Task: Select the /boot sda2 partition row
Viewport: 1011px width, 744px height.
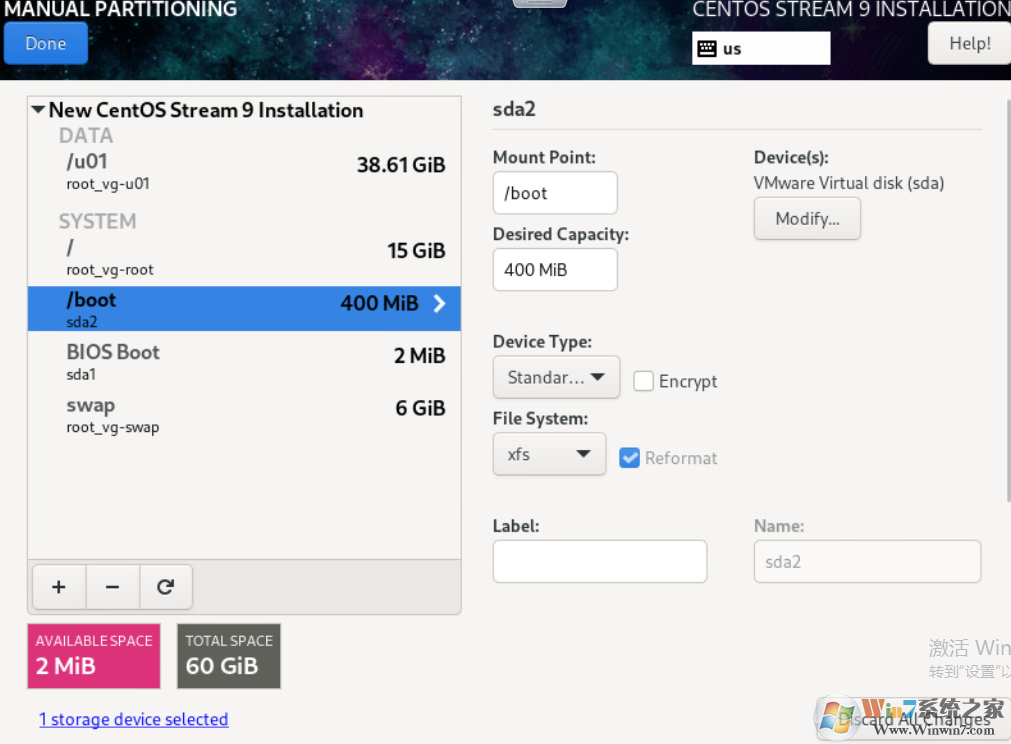Action: pos(244,309)
